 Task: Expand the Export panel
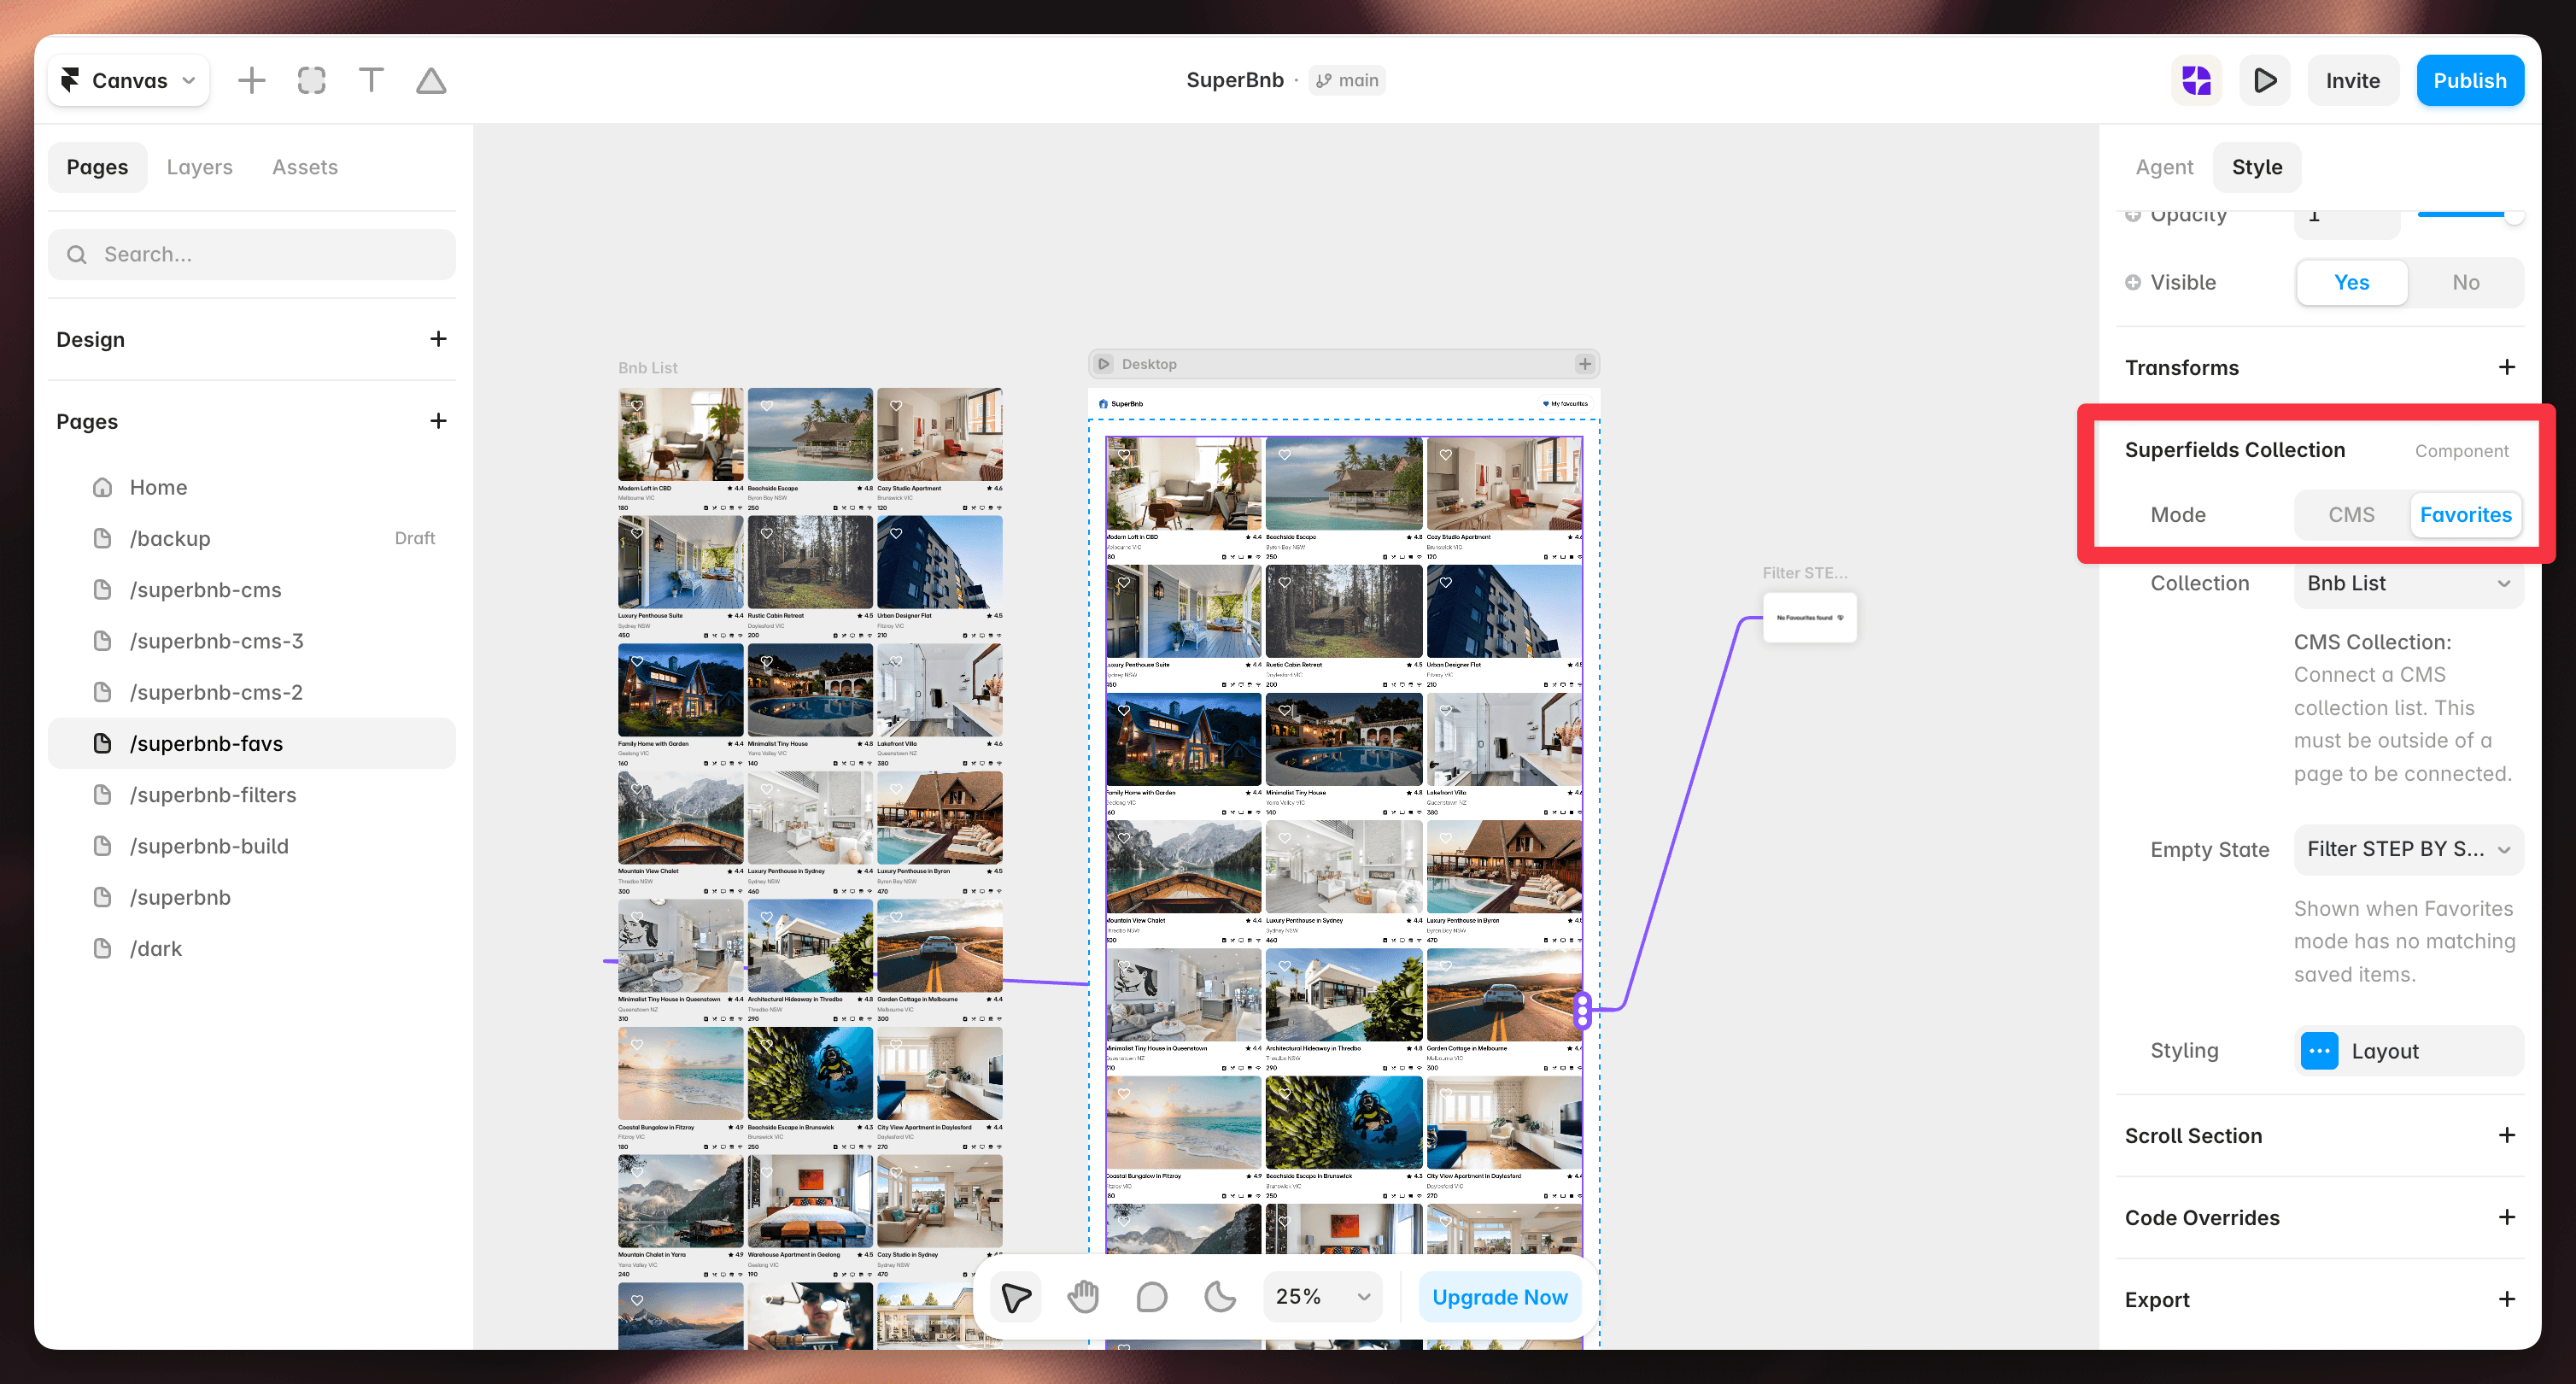(2506, 1299)
